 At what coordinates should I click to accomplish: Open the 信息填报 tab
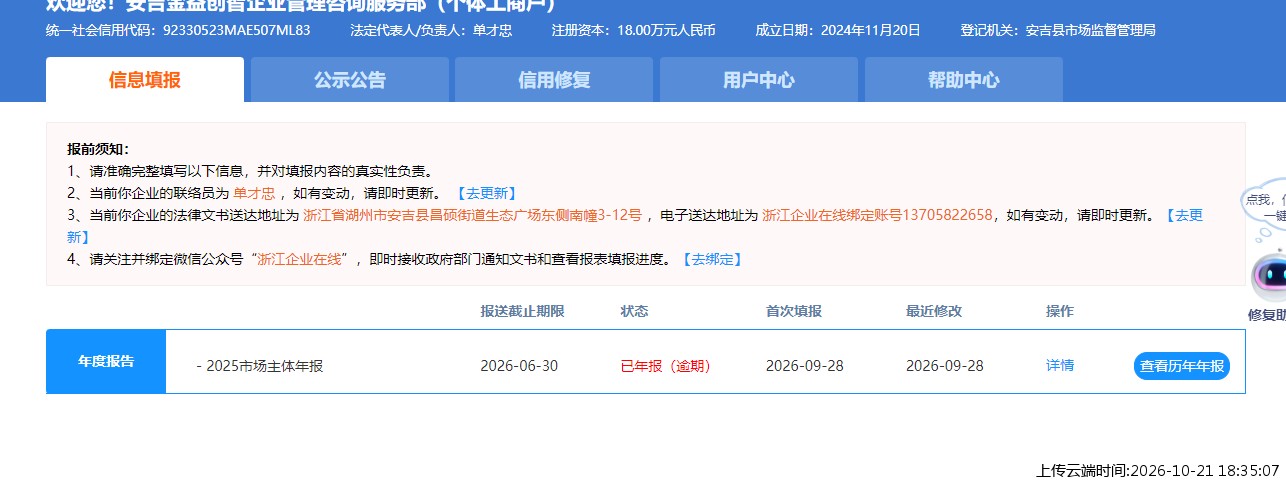pos(145,80)
